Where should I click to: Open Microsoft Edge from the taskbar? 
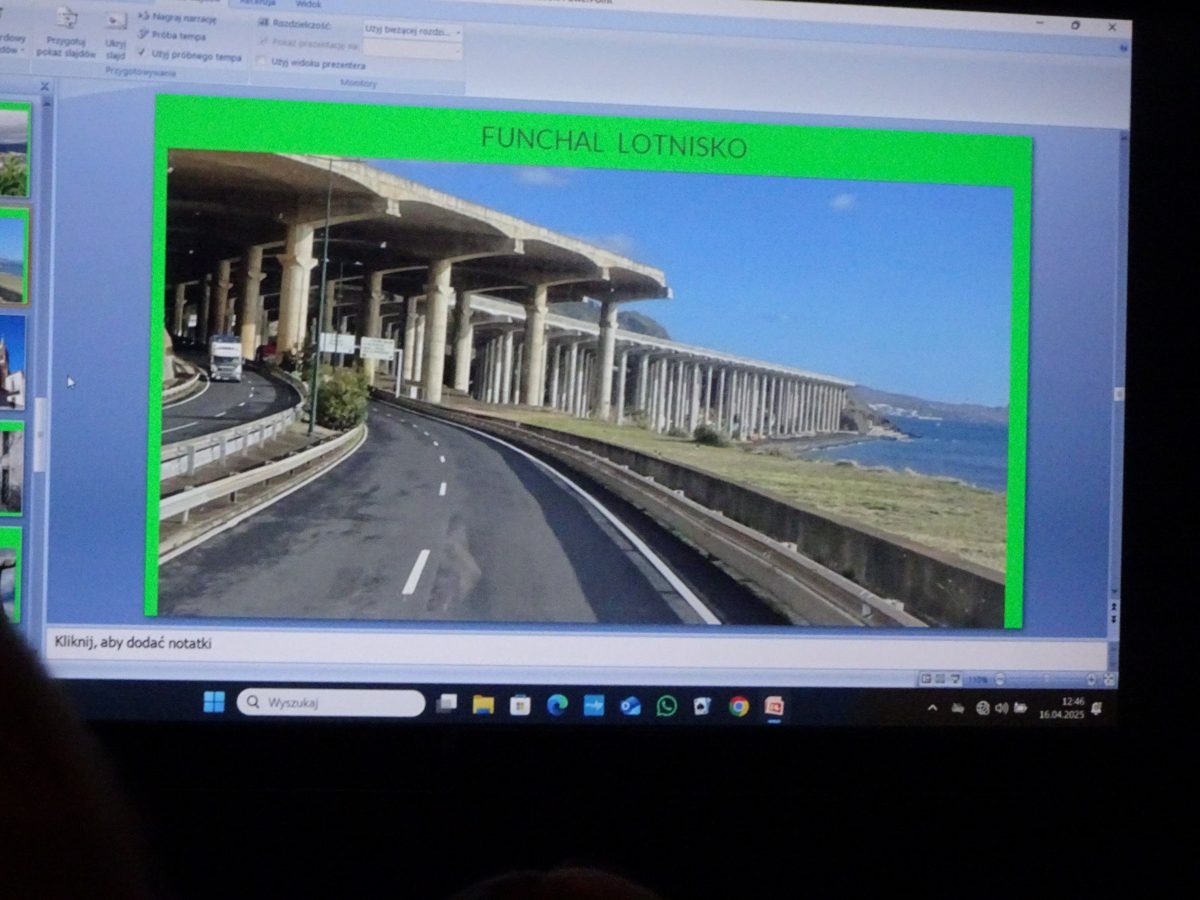[x=557, y=705]
